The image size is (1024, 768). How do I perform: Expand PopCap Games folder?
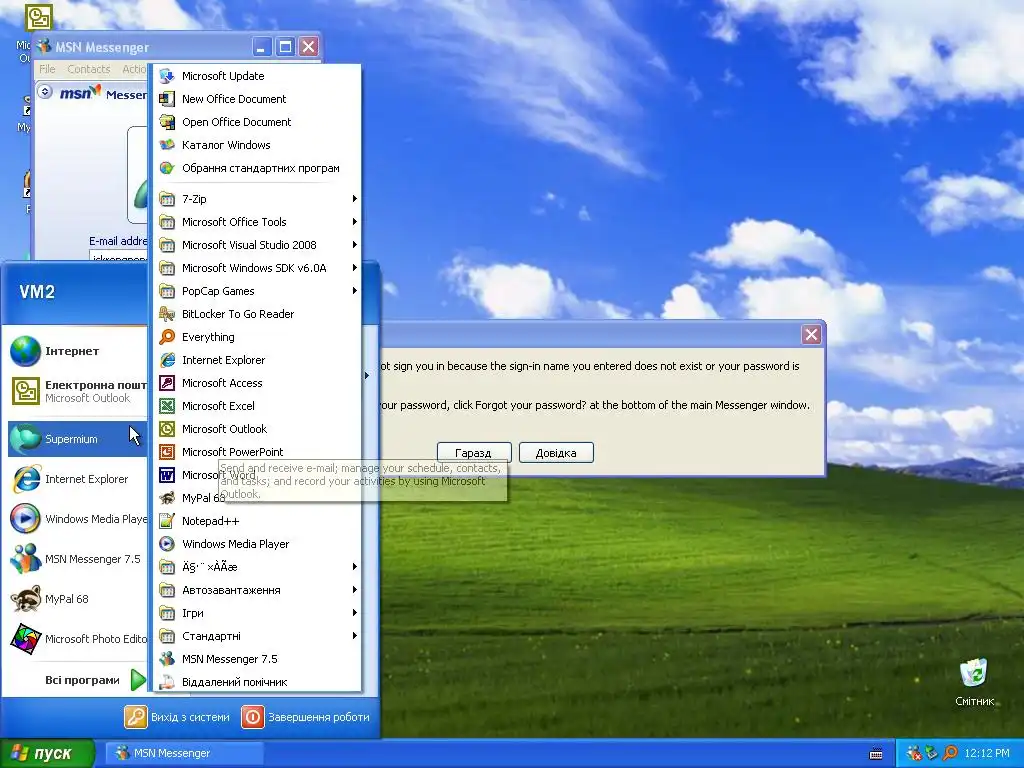pyautogui.click(x=258, y=291)
